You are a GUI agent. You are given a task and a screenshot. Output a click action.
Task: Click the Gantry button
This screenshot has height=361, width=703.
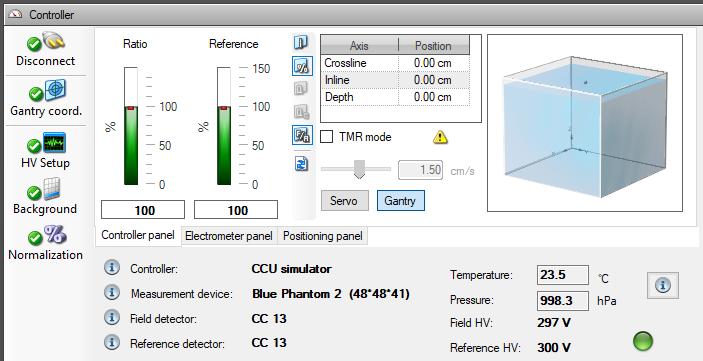pos(400,200)
